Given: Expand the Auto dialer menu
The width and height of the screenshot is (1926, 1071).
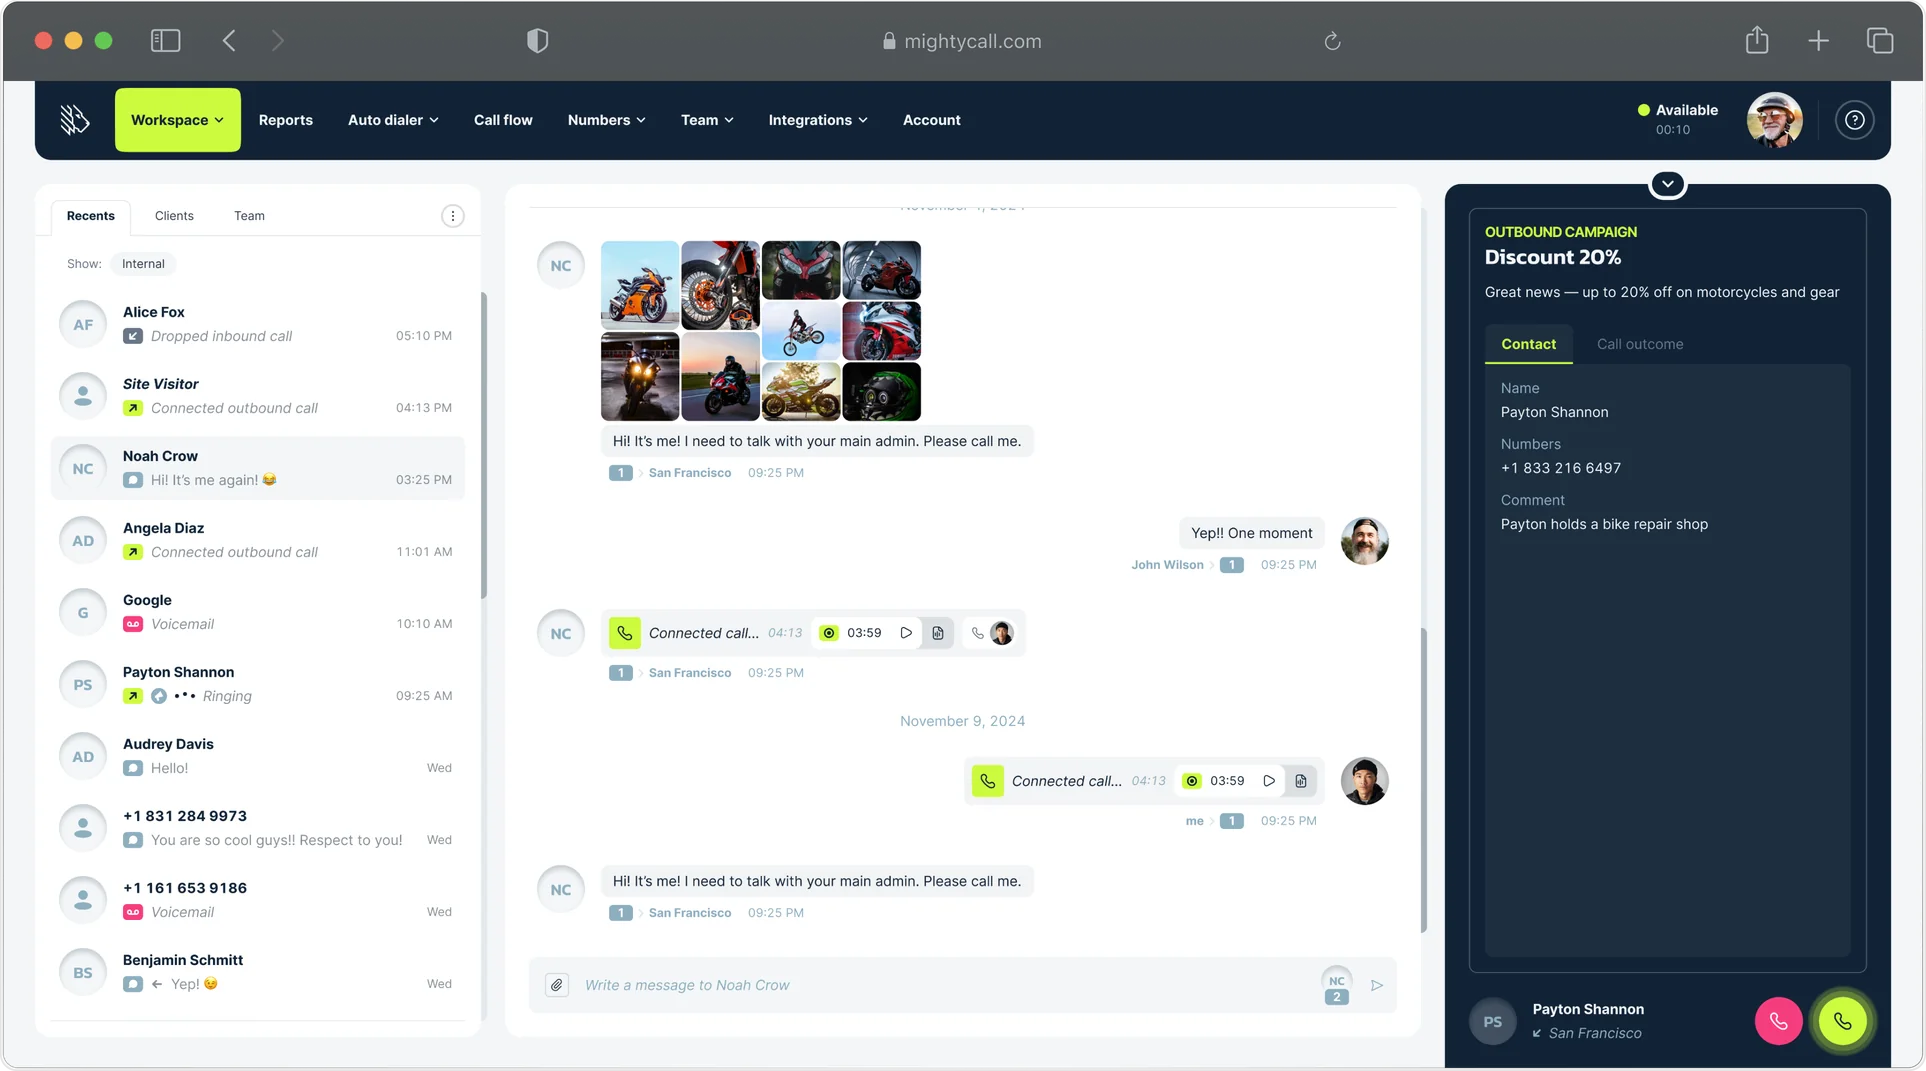Looking at the screenshot, I should [393, 120].
